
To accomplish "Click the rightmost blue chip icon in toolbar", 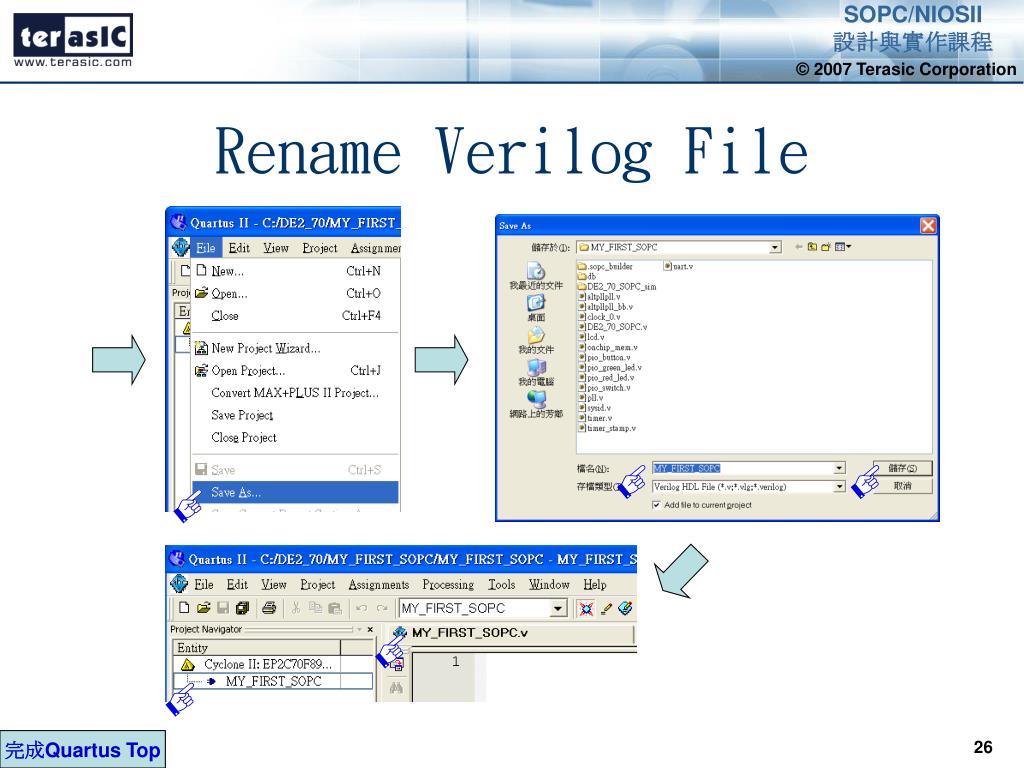I will click(626, 608).
